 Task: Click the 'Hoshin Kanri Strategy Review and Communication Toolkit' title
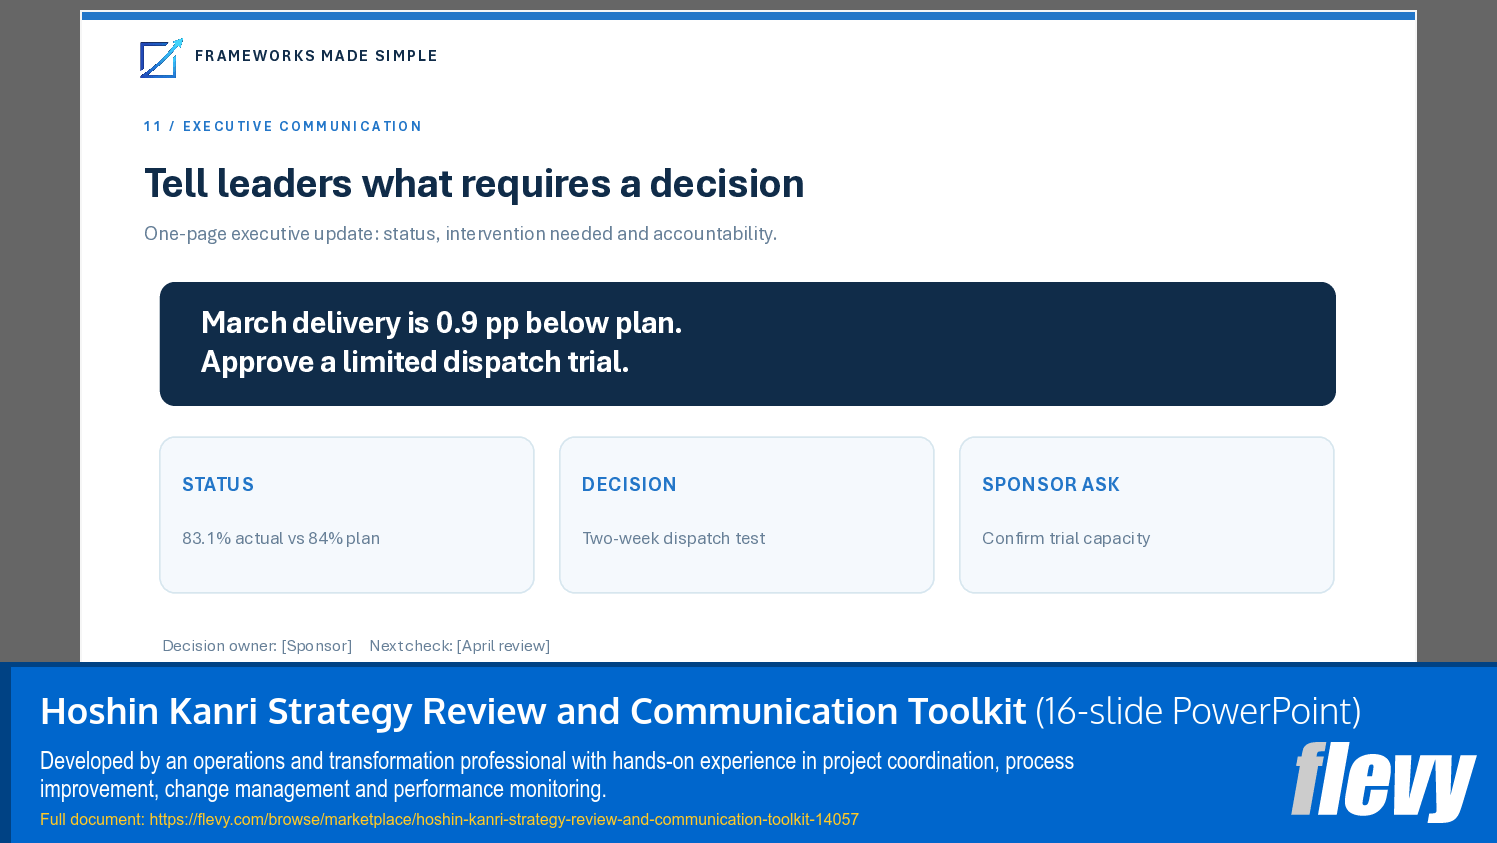[x=533, y=712]
